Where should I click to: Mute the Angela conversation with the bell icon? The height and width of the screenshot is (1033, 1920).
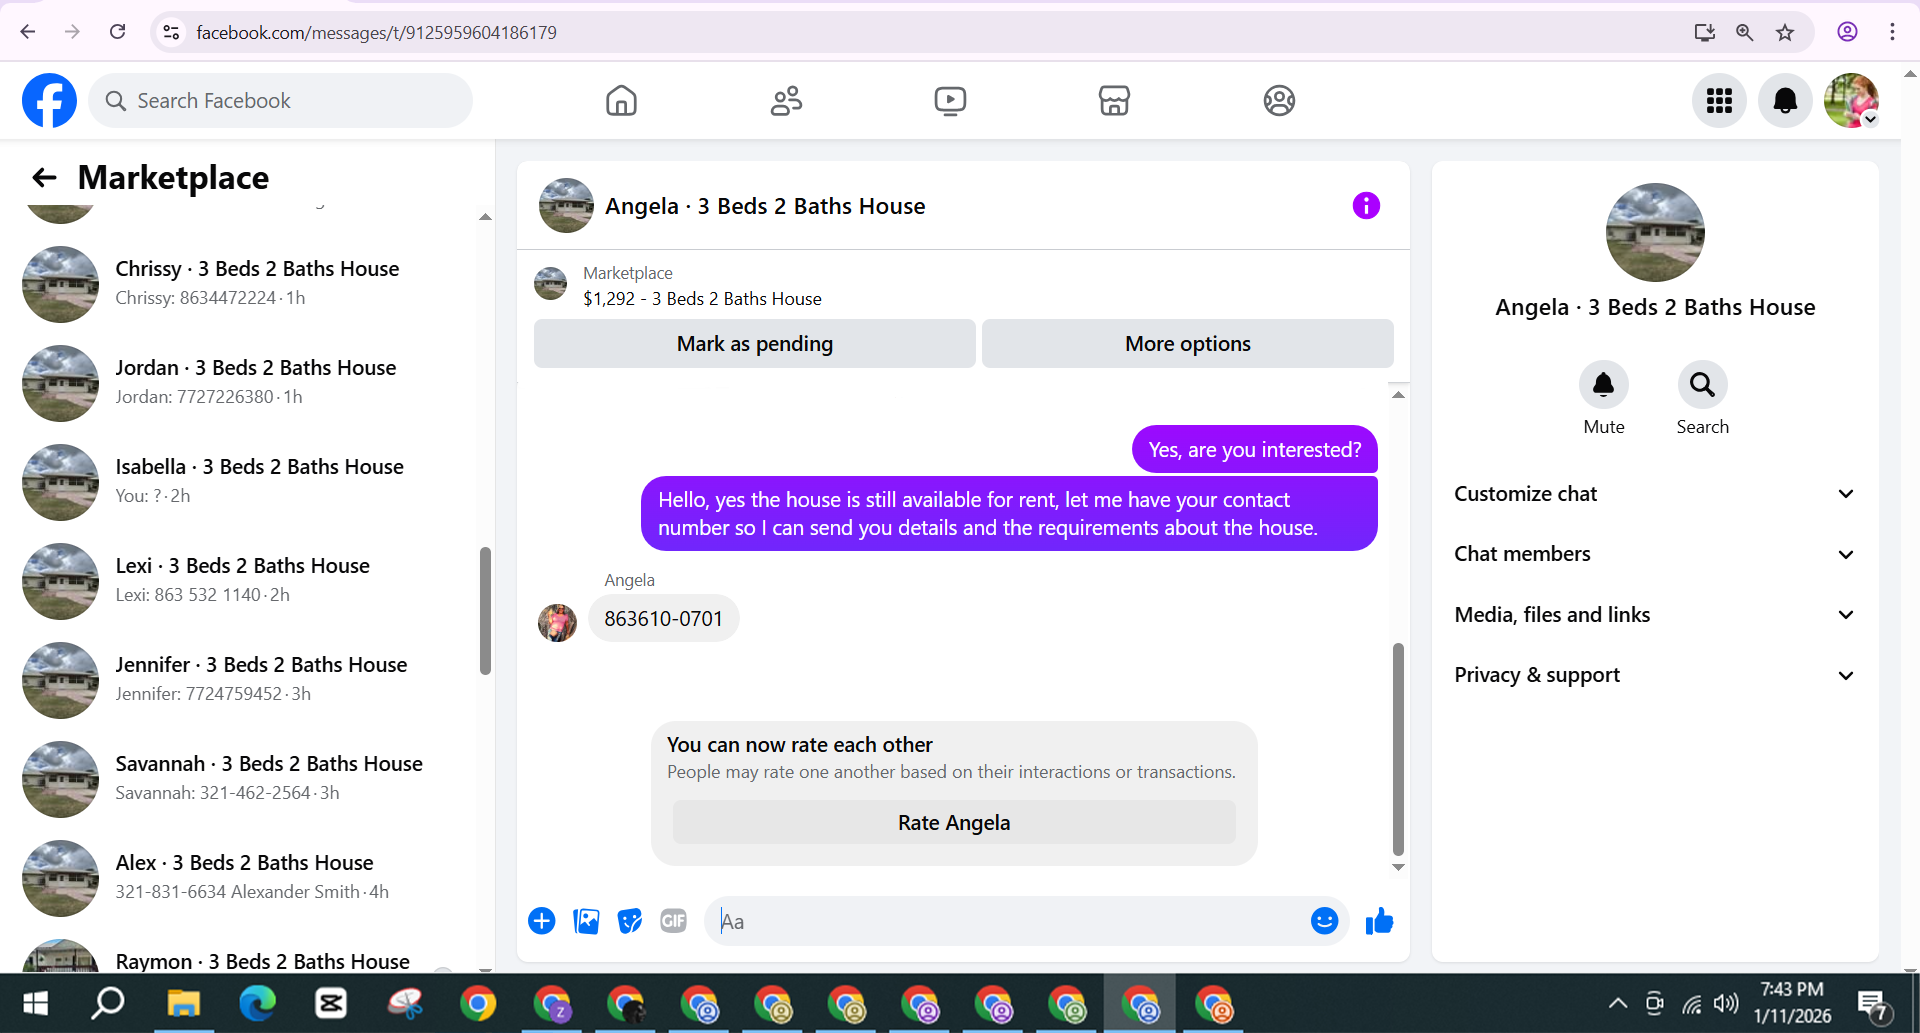[x=1604, y=385]
